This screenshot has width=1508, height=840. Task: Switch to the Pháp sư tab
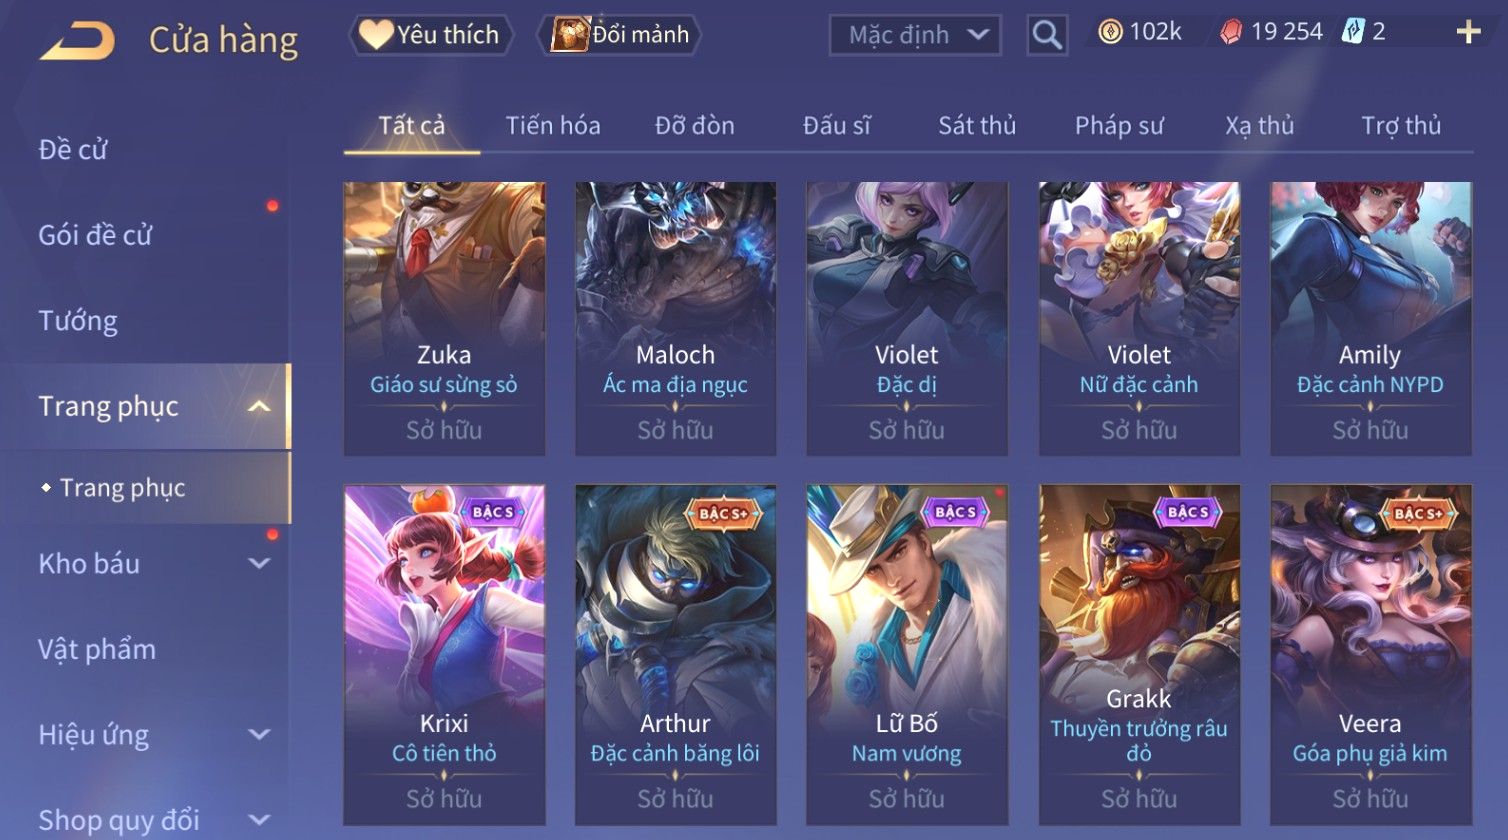point(1119,126)
